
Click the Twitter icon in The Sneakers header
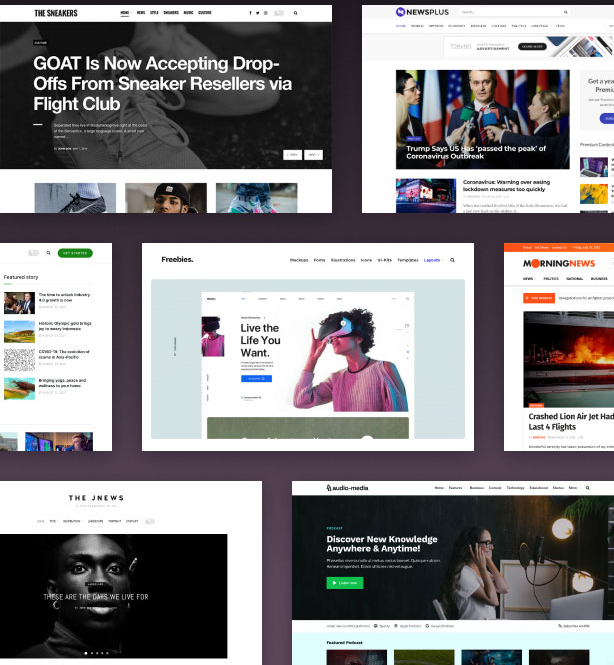tap(257, 13)
